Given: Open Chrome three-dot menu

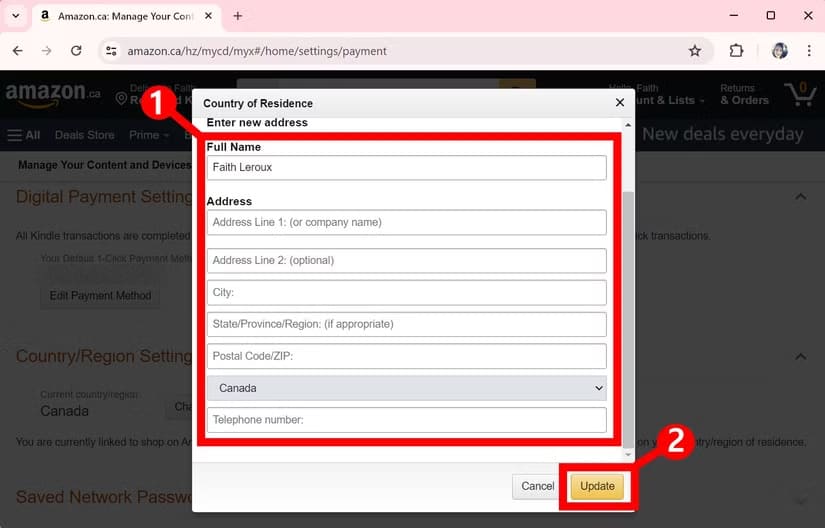Looking at the screenshot, I should 809,51.
